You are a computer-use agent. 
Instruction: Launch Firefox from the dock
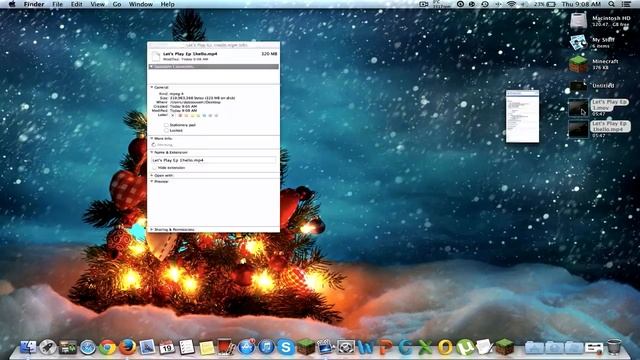tap(127, 347)
